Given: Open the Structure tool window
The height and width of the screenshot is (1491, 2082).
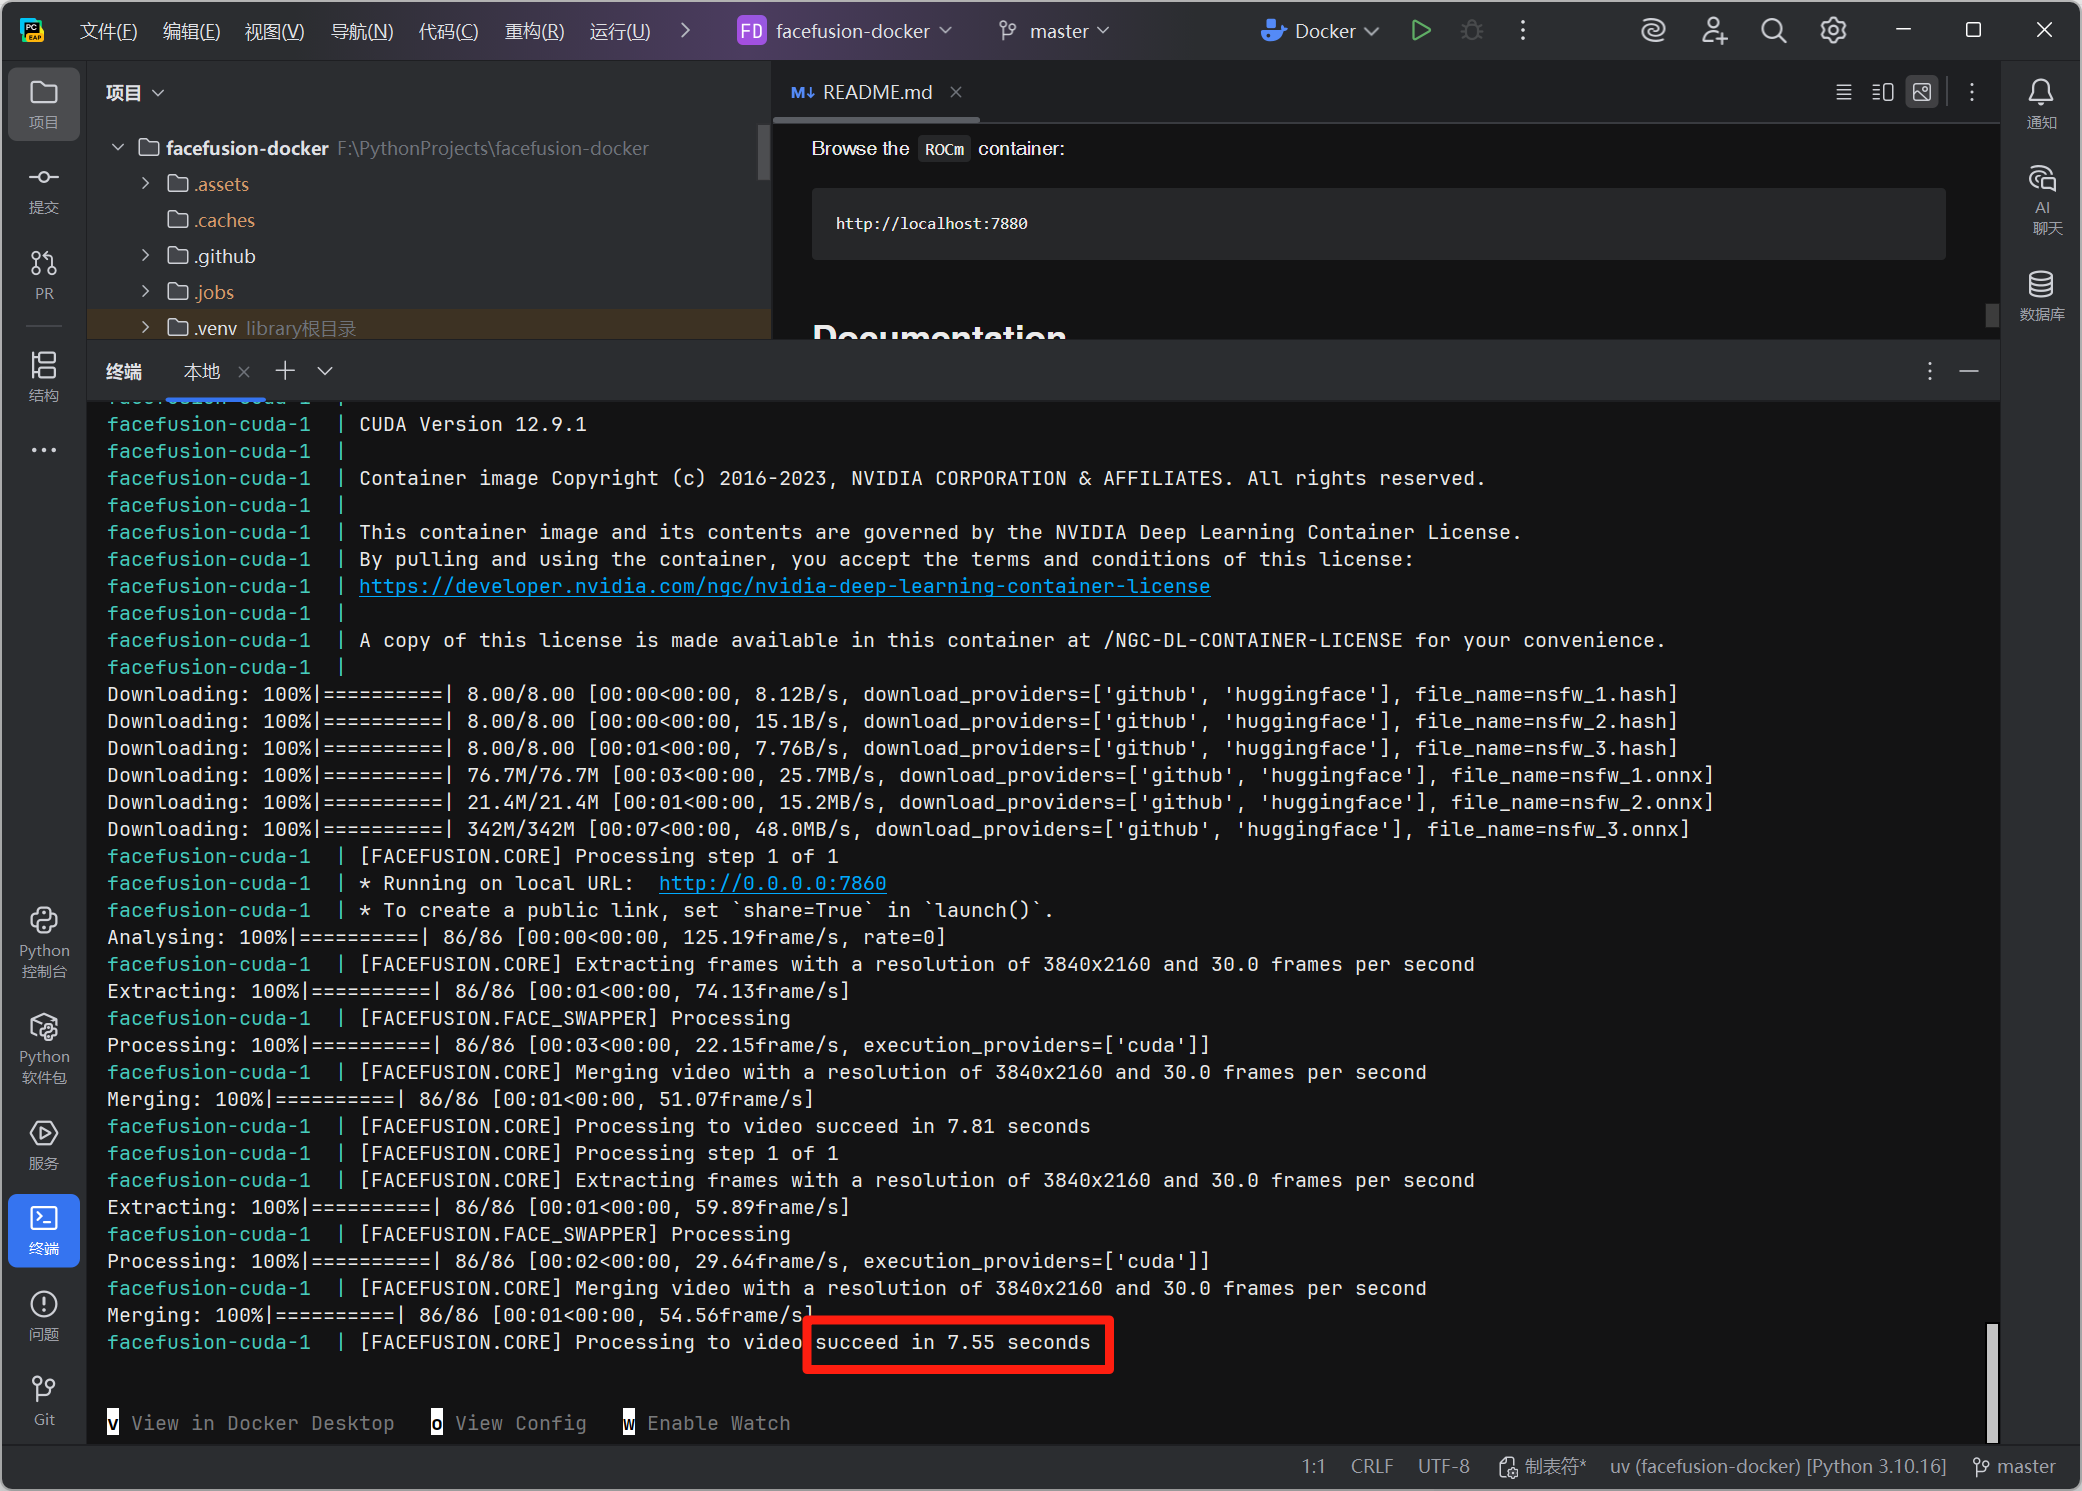Looking at the screenshot, I should [44, 376].
